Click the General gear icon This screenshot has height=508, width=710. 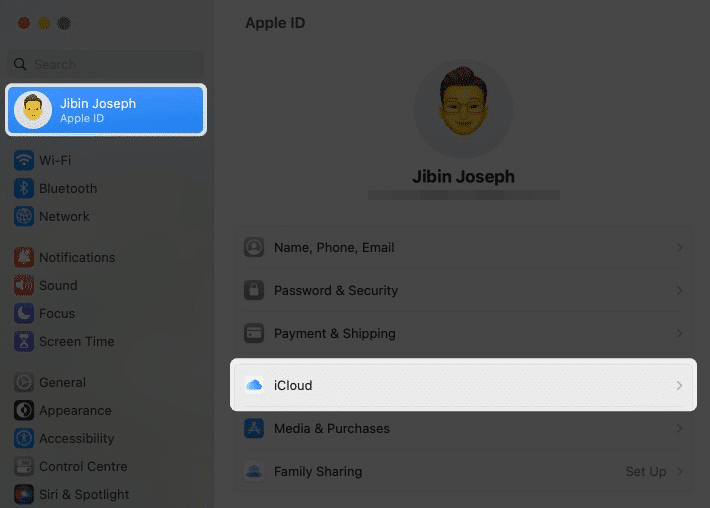pos(24,382)
